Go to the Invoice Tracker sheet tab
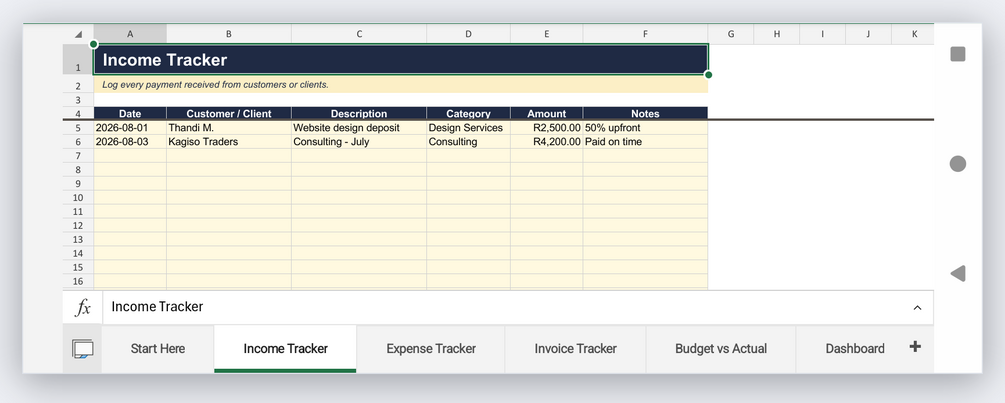This screenshot has height=403, width=1005. (x=576, y=349)
